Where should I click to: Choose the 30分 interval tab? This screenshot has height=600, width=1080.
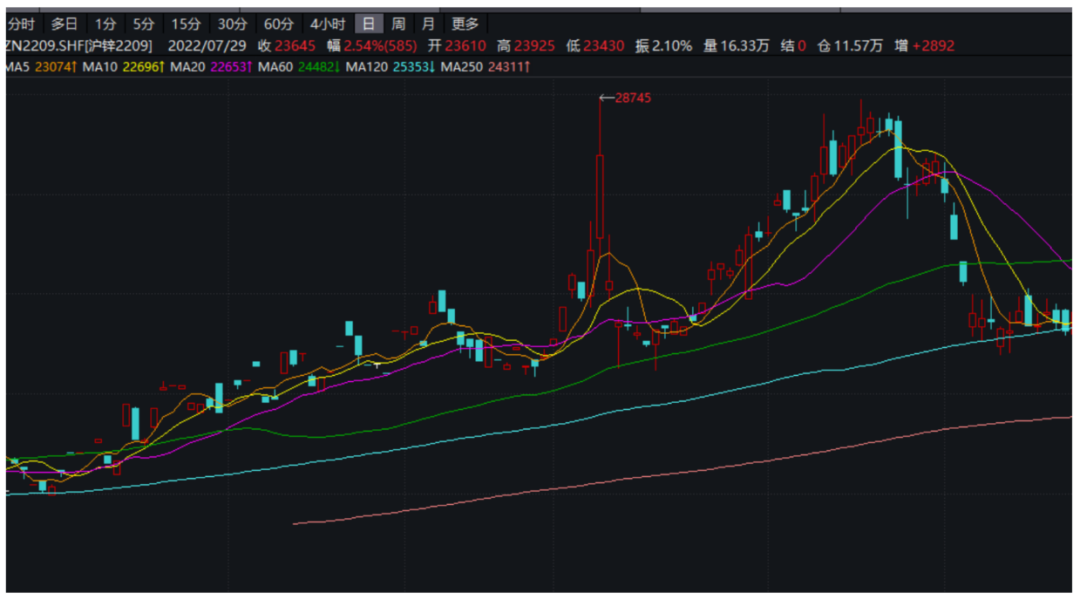click(232, 24)
